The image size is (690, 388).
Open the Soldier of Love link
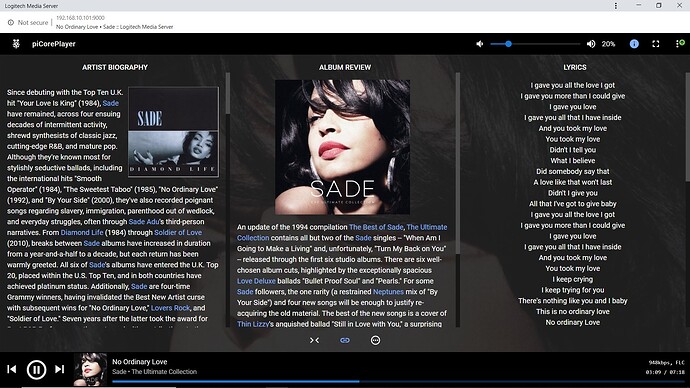pyautogui.click(x=178, y=232)
